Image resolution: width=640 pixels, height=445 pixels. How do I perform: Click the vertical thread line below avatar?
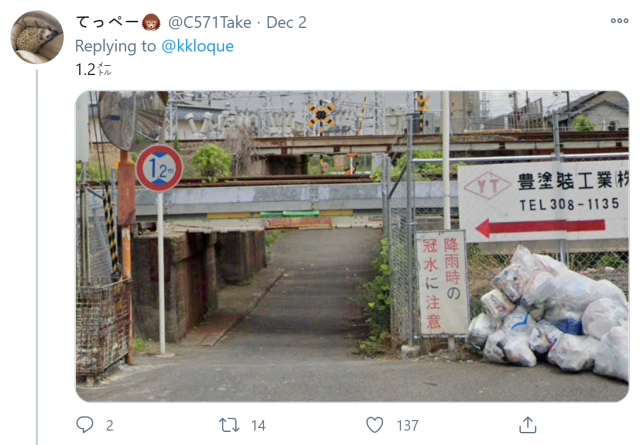coord(37,257)
